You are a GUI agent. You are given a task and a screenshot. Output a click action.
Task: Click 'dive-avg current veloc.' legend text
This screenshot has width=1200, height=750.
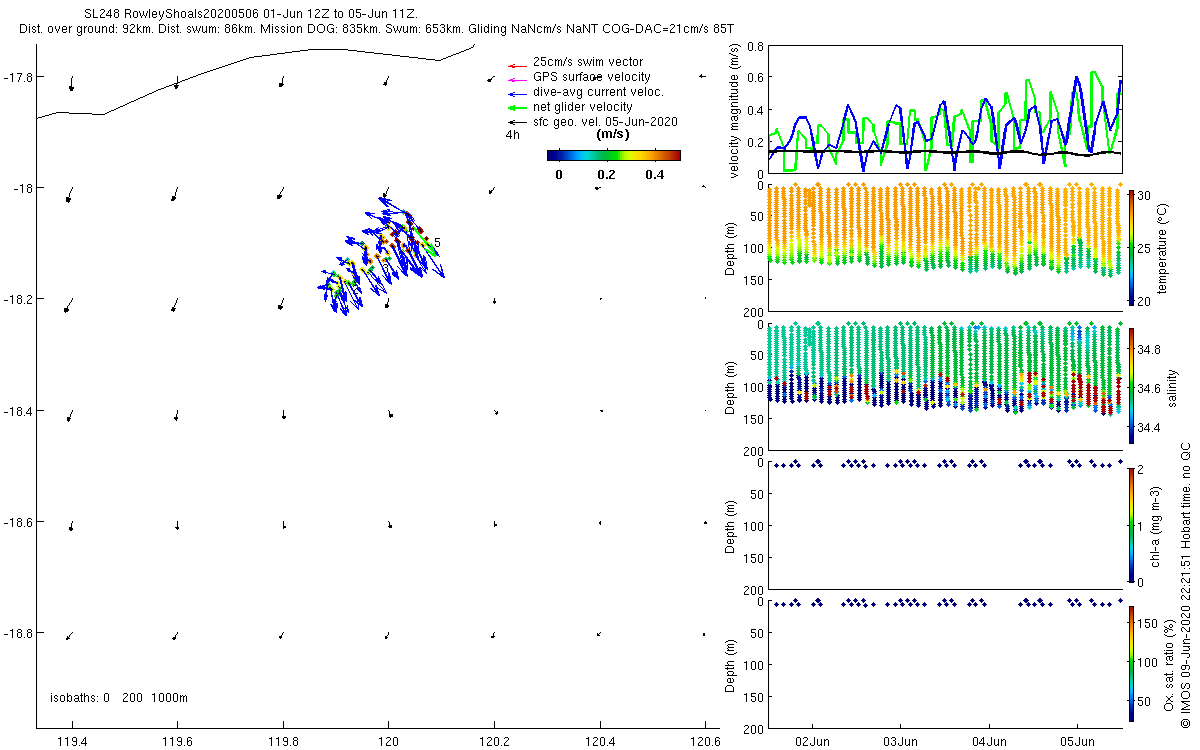599,92
